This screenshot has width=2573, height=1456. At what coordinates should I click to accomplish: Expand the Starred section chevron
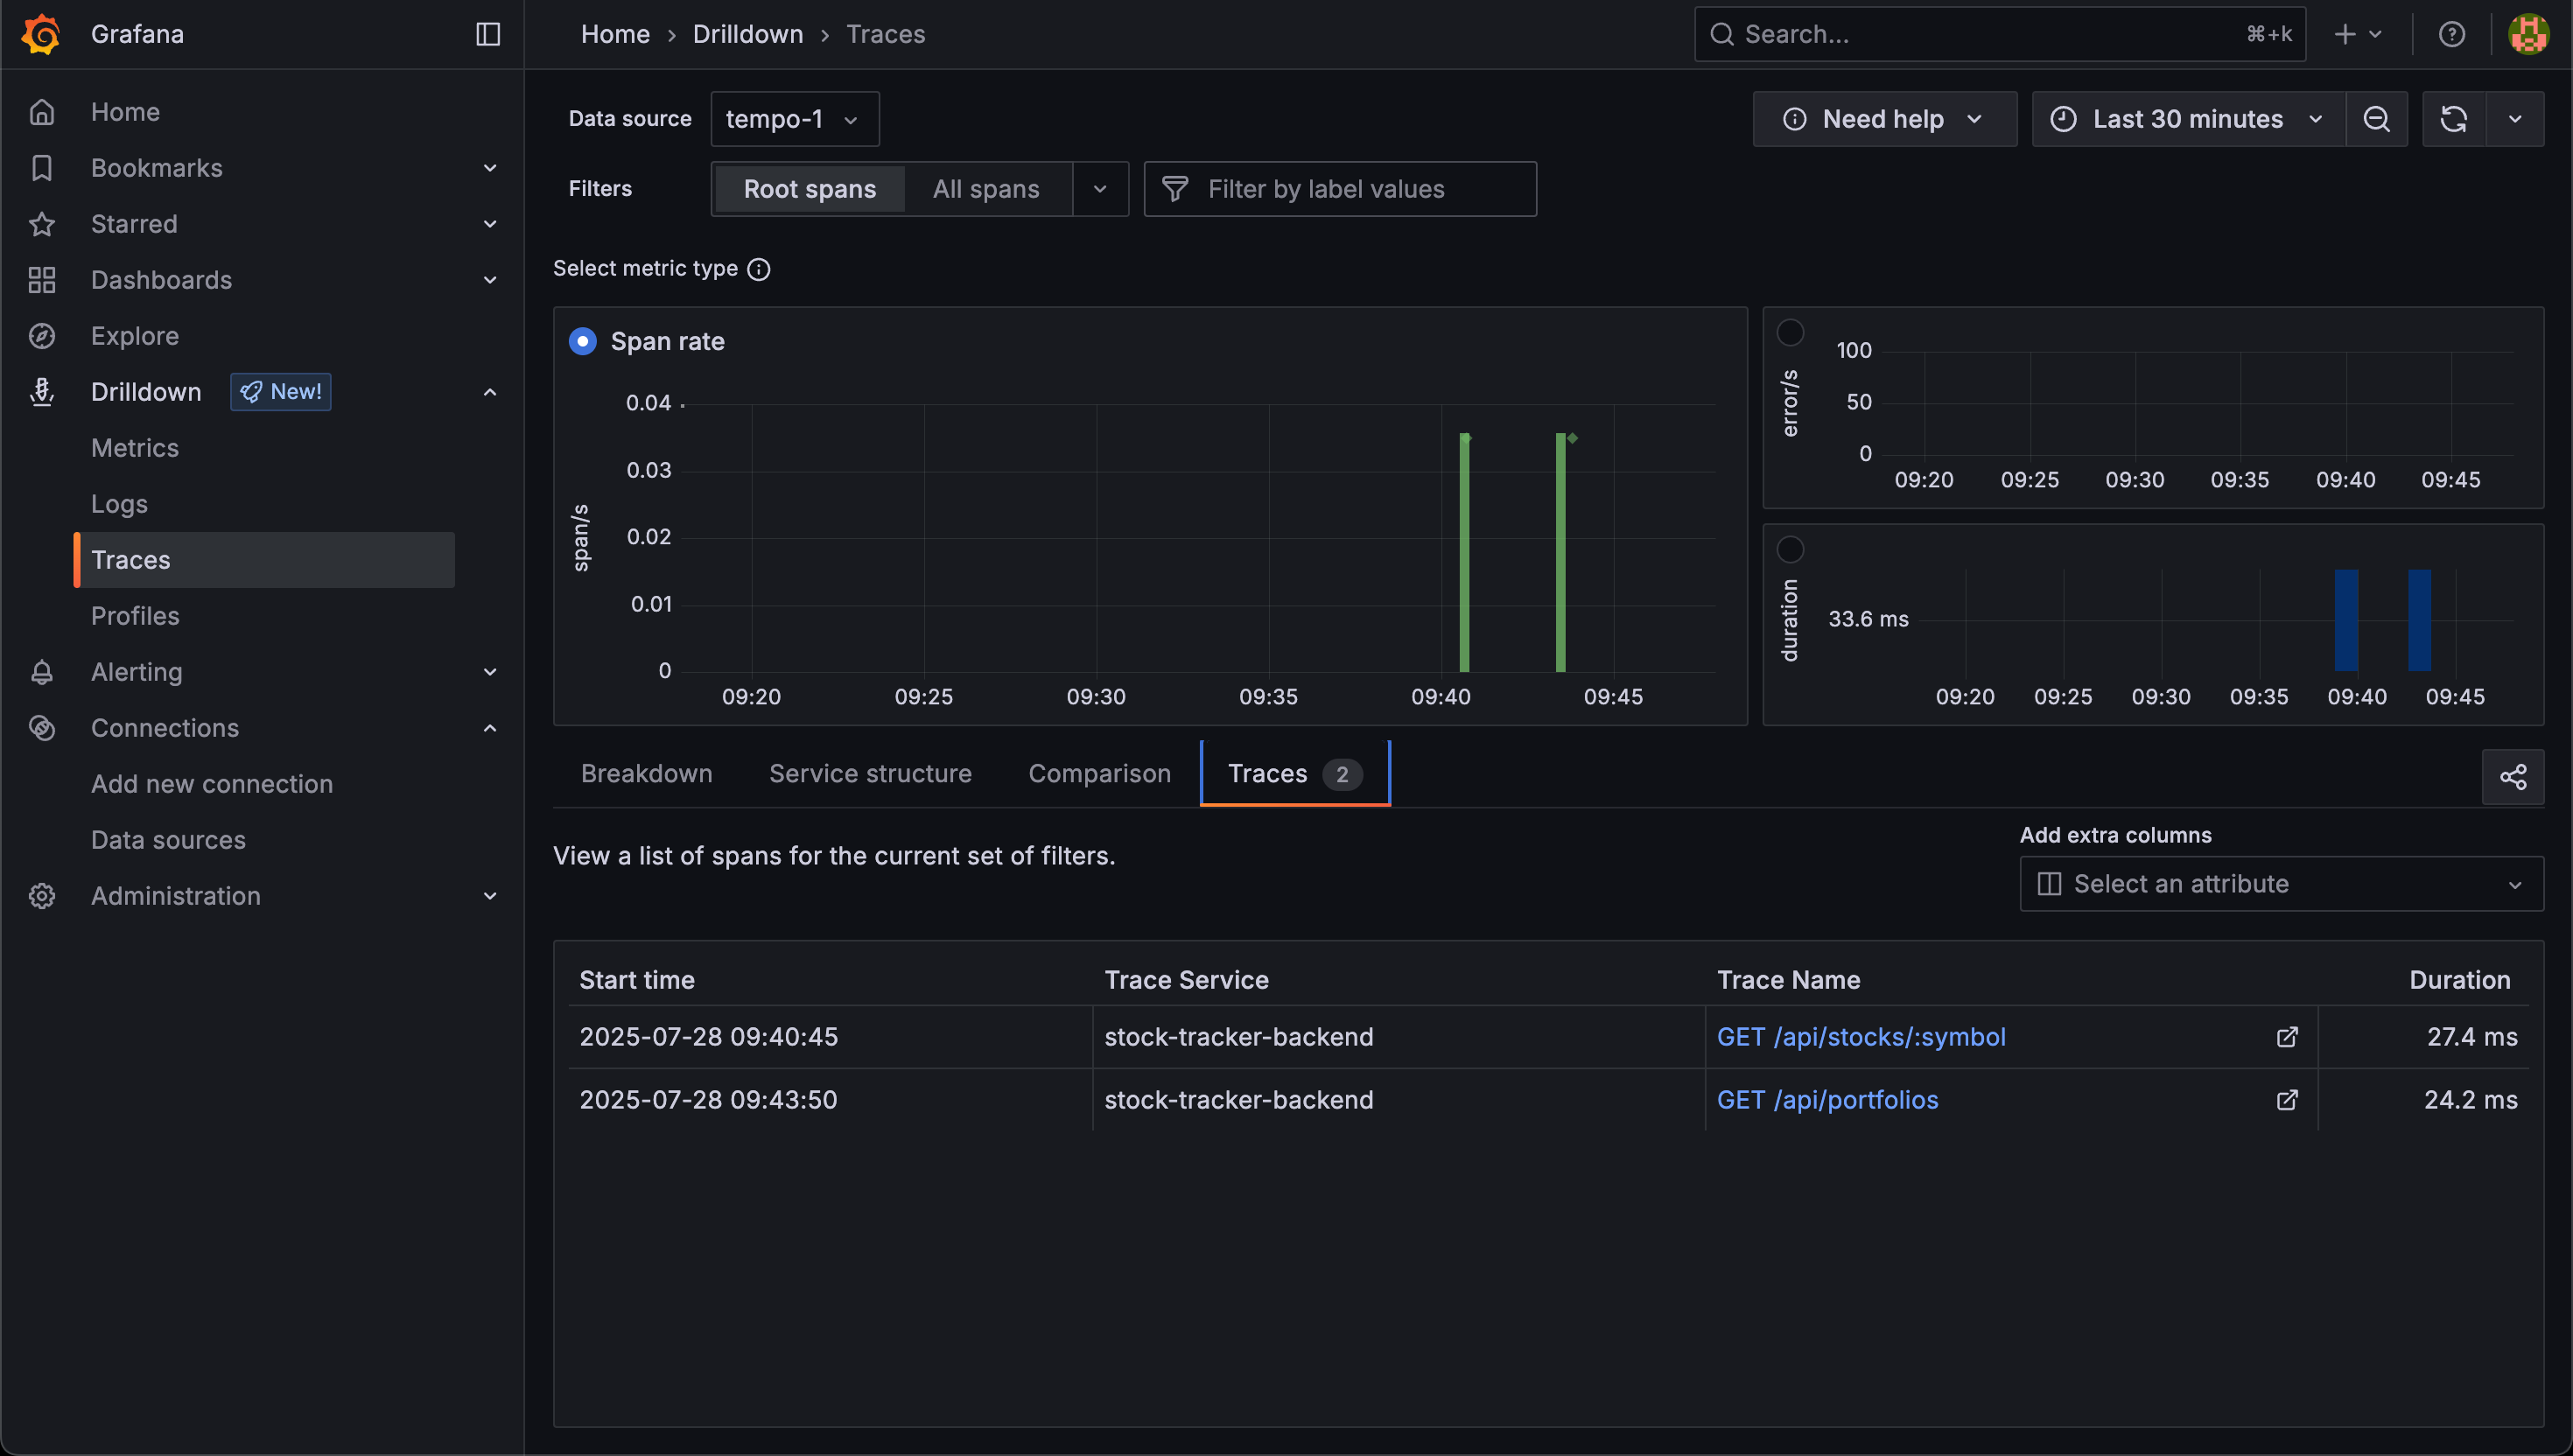click(x=490, y=224)
